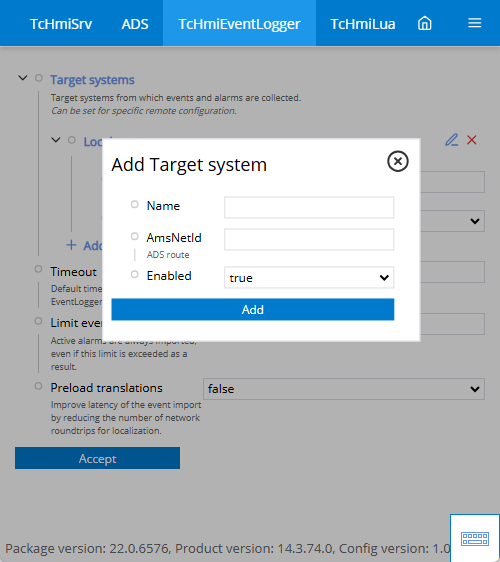Image resolution: width=500 pixels, height=562 pixels.
Task: Collapse the Local target entry chevron
Action: point(56,139)
